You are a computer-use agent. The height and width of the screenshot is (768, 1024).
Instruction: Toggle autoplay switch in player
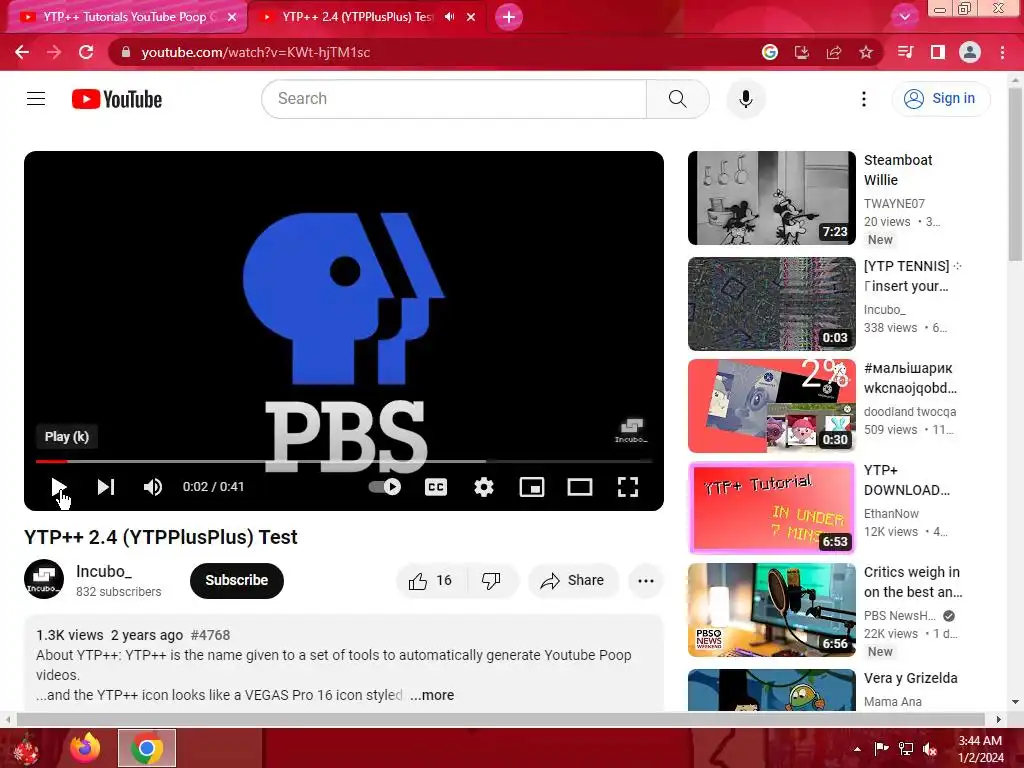click(385, 487)
